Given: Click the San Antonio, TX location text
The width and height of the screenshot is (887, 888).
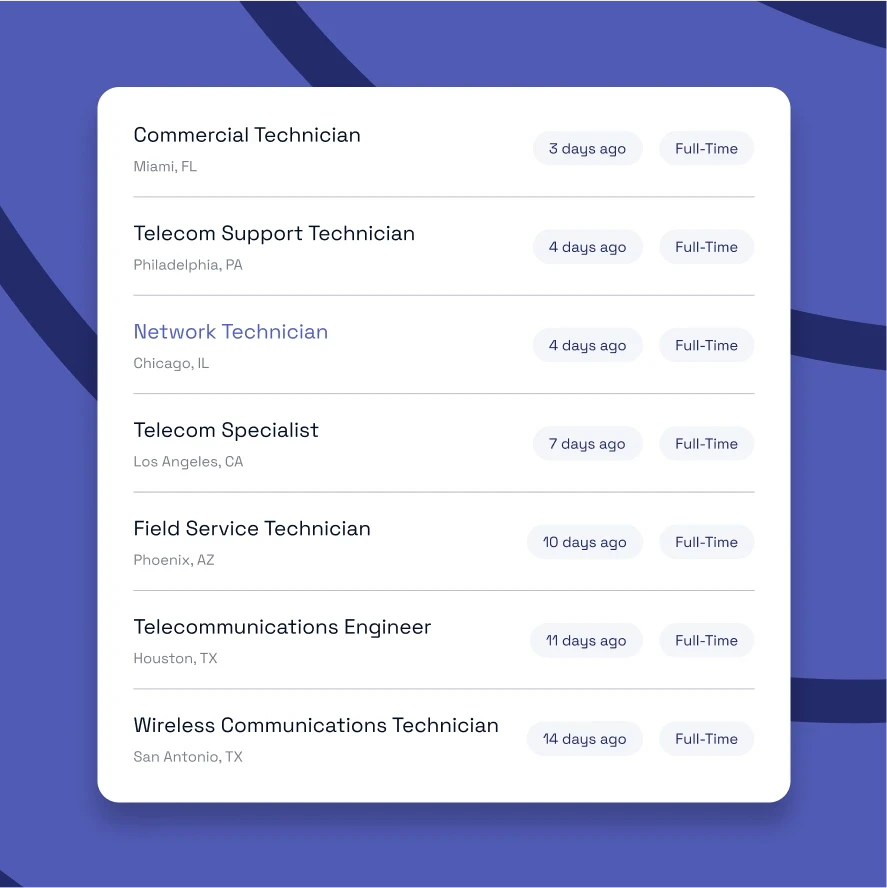Looking at the screenshot, I should click(x=188, y=757).
